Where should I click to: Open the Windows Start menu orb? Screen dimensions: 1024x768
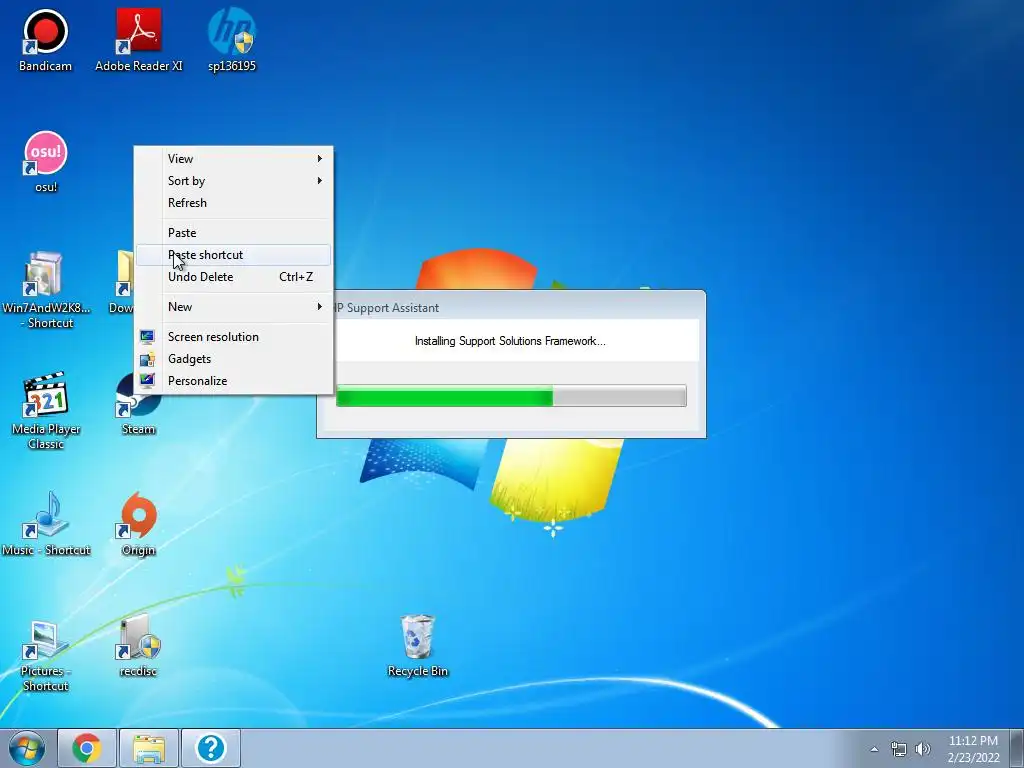[27, 748]
